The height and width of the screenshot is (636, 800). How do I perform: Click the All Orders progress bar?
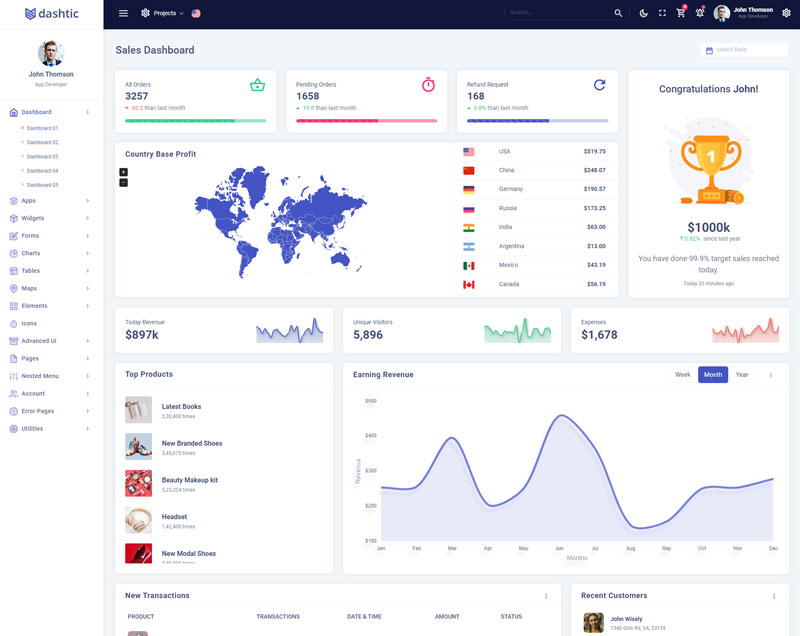coord(195,120)
